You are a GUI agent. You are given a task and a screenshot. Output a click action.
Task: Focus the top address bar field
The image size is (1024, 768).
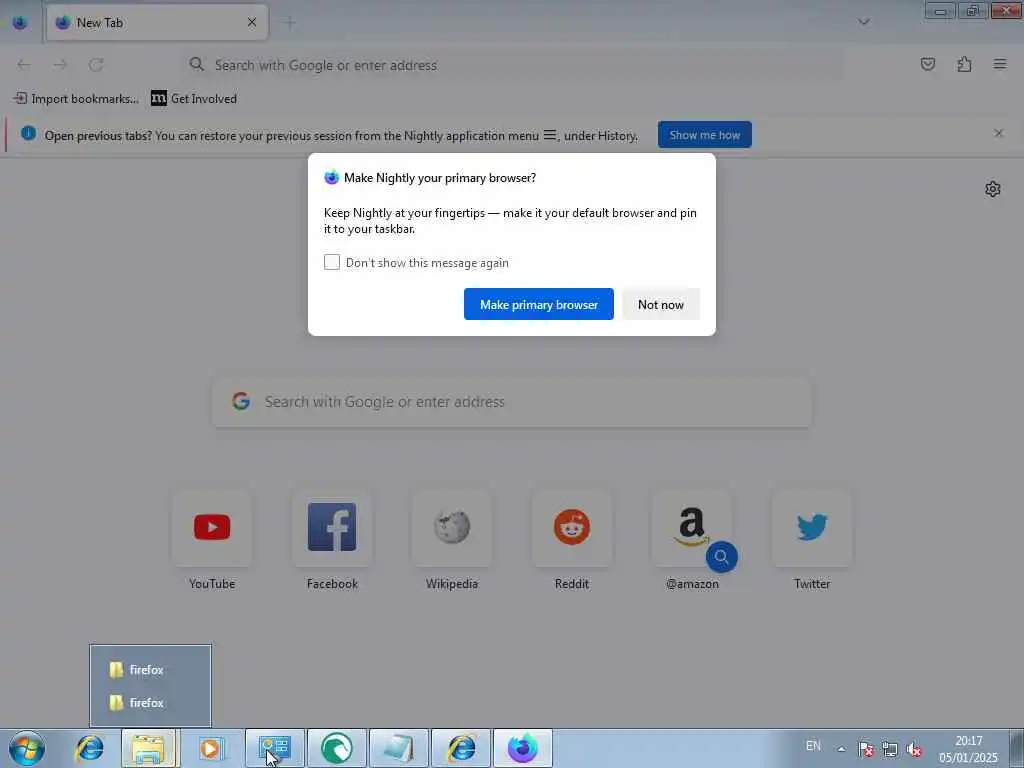tap(513, 65)
